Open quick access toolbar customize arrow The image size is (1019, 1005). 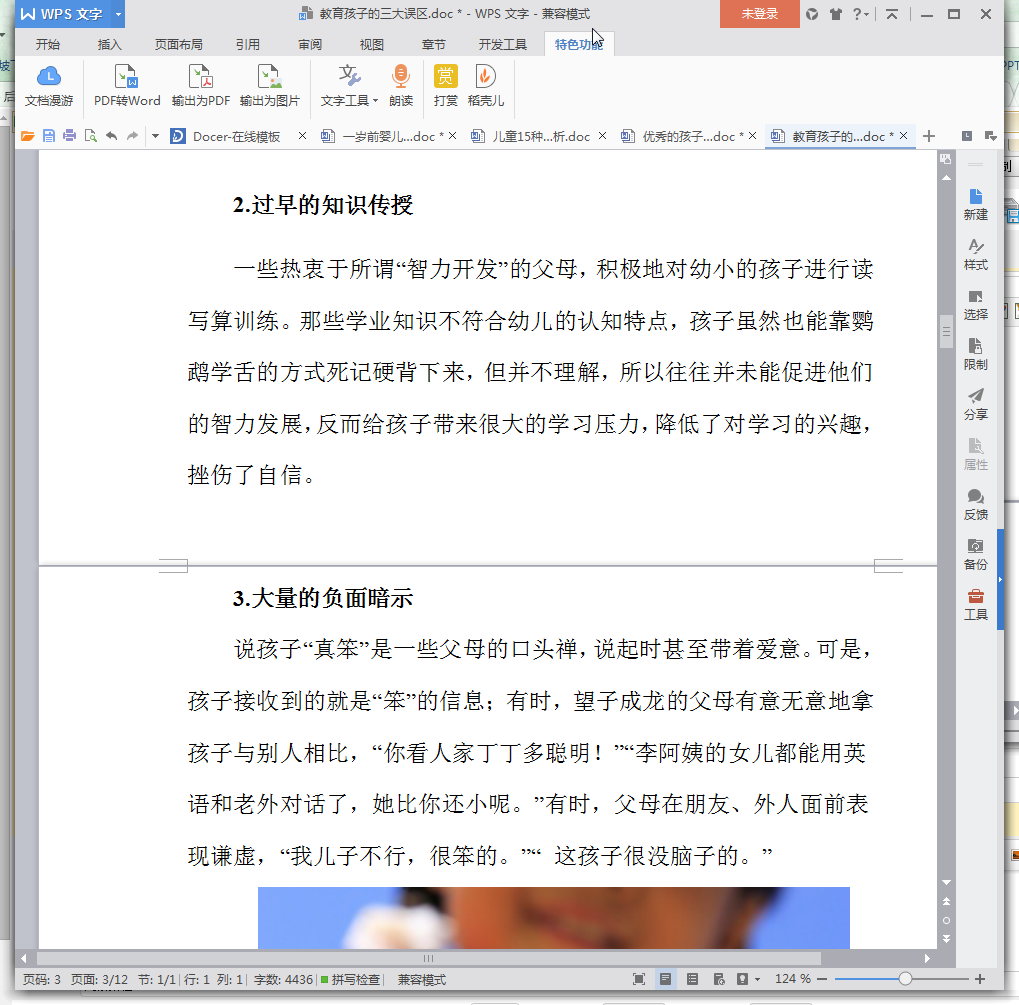(x=155, y=136)
